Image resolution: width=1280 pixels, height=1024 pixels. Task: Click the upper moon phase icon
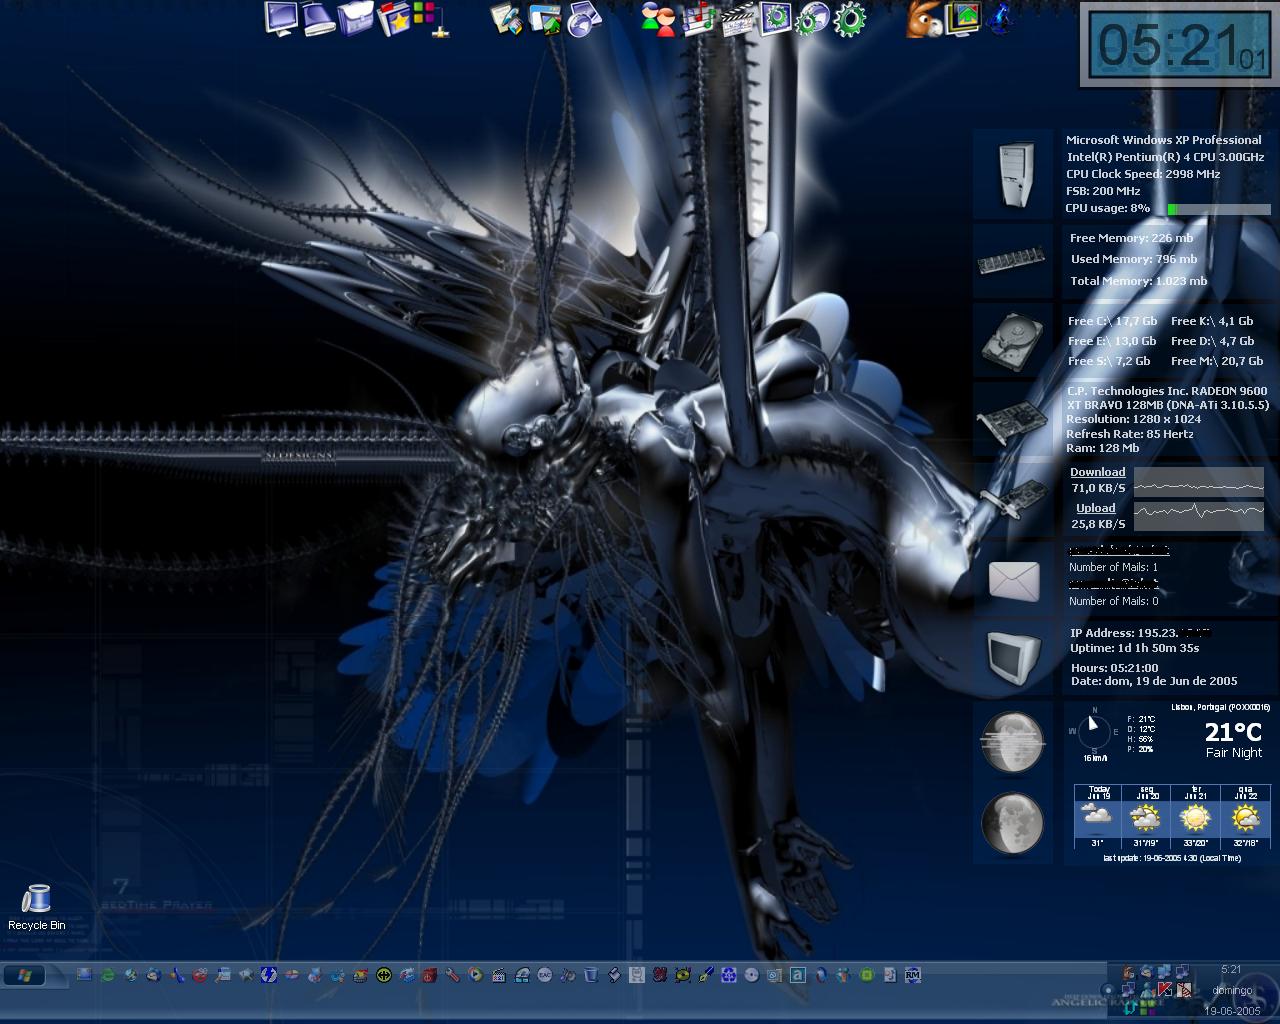pos(1013,742)
